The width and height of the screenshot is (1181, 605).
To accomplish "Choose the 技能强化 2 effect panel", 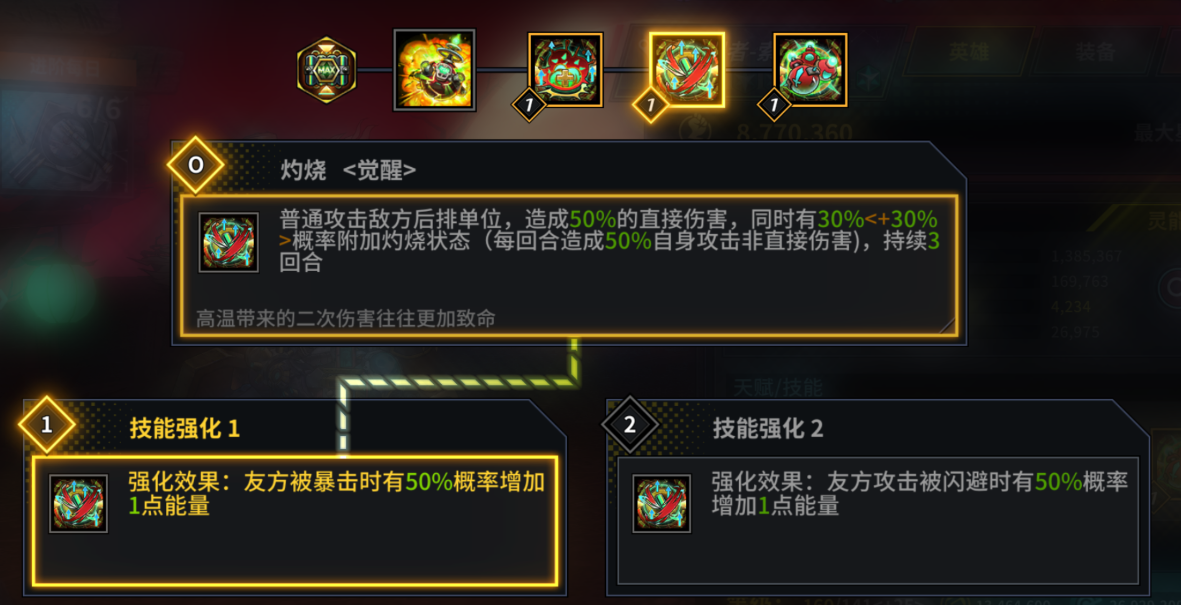I will [x=878, y=521].
